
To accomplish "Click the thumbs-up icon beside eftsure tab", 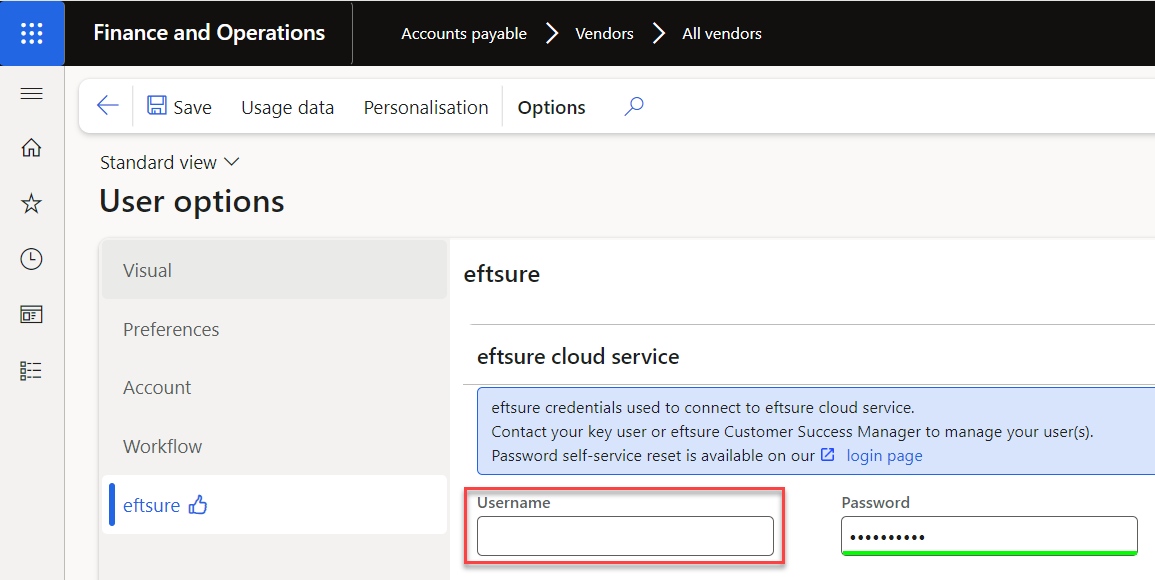I will [198, 505].
